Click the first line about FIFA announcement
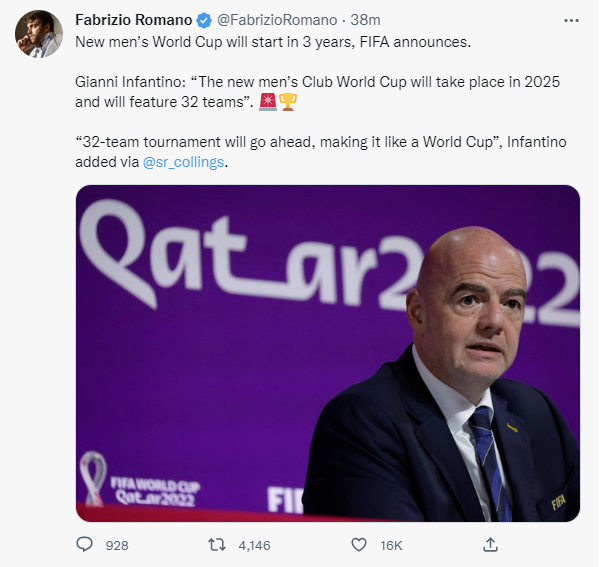614x567 pixels. [262, 43]
